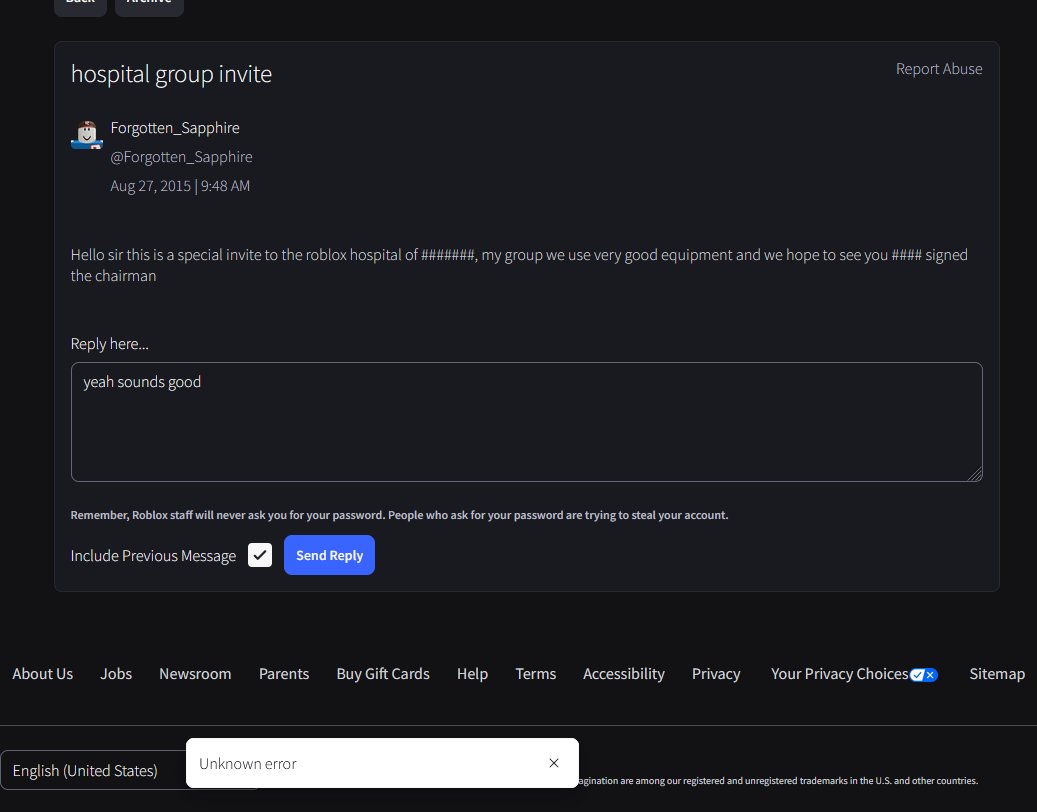Viewport: 1037px width, 812px height.
Task: Open the Privacy footer link
Action: pyautogui.click(x=716, y=674)
